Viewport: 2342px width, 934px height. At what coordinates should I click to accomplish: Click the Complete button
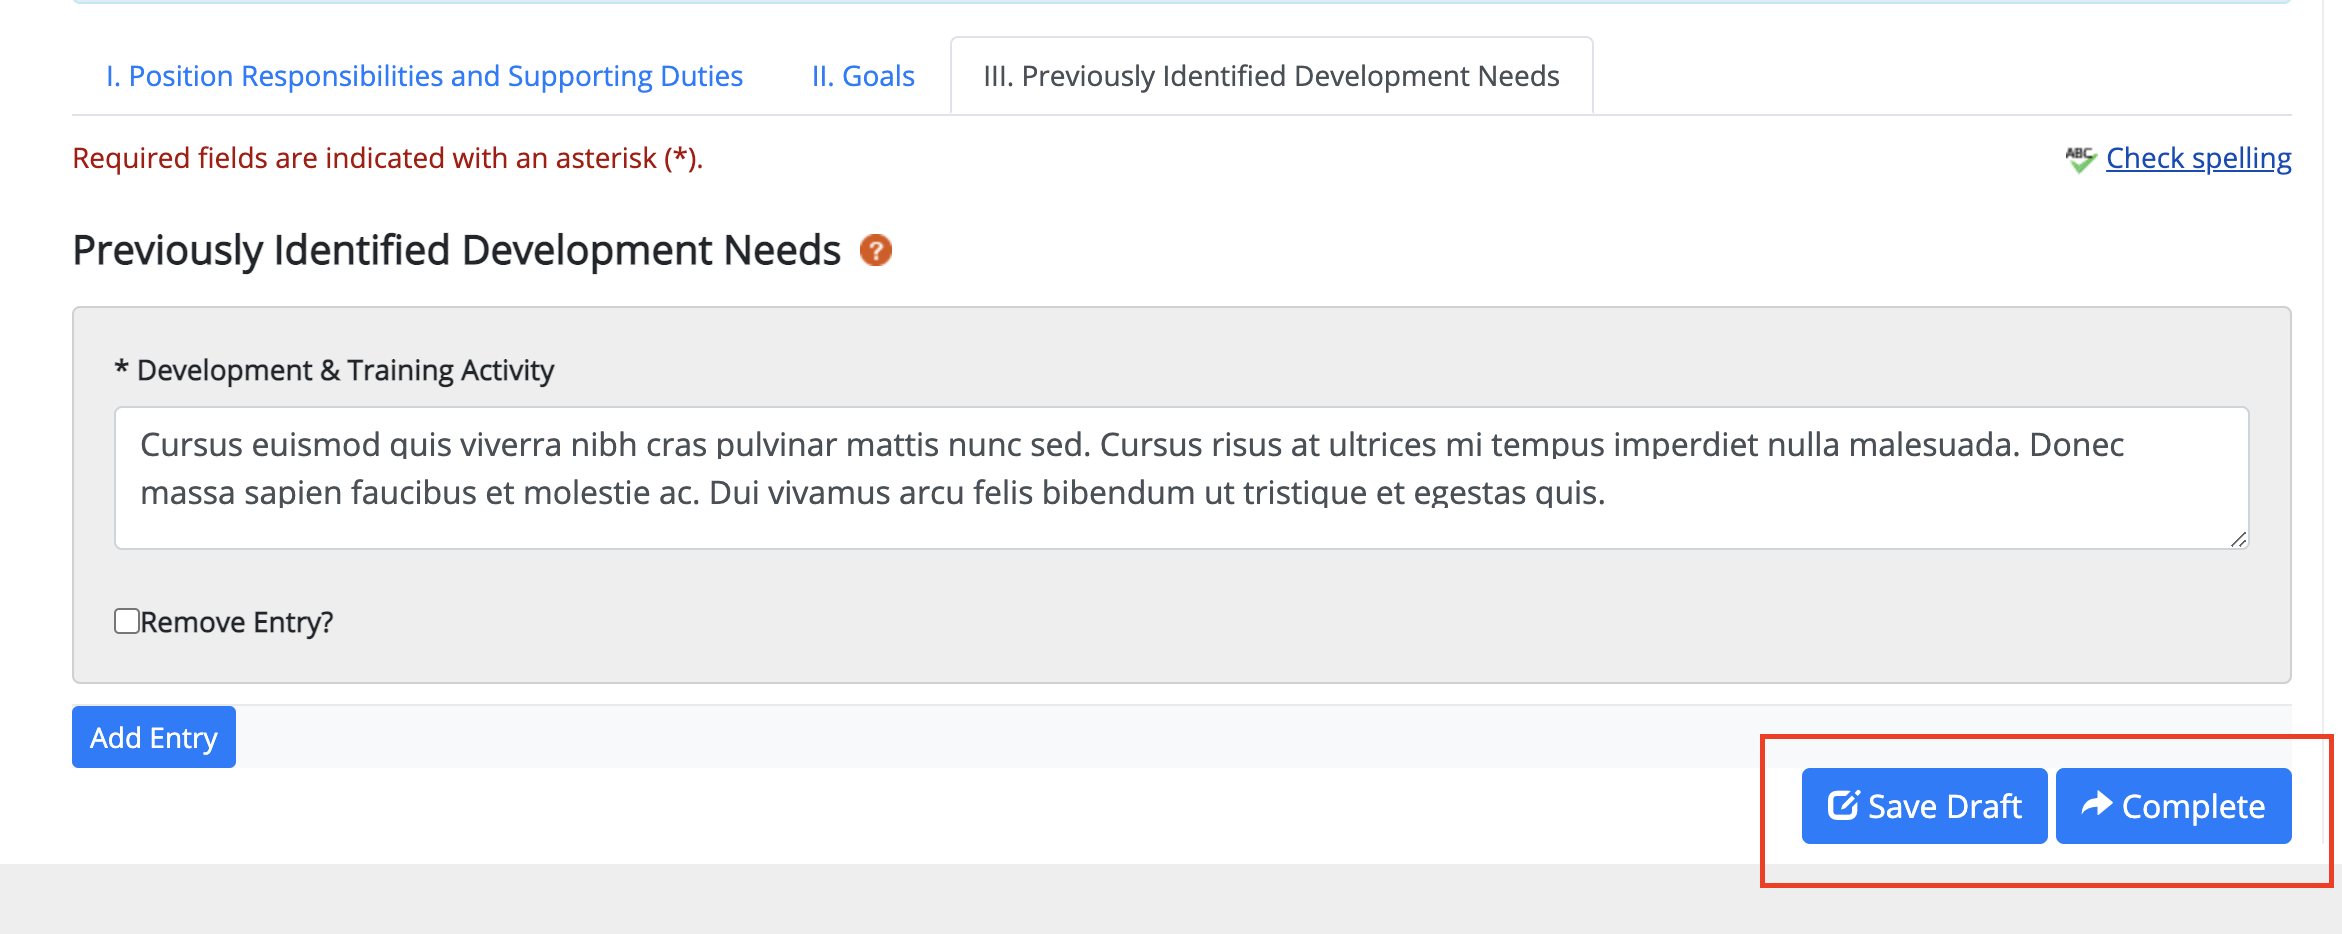2173,806
